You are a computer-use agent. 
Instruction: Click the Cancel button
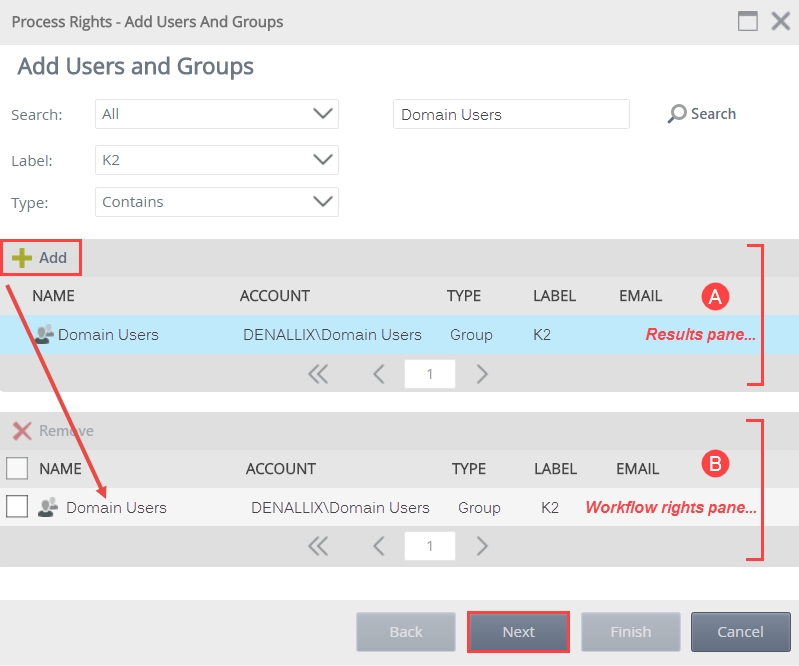click(x=740, y=632)
